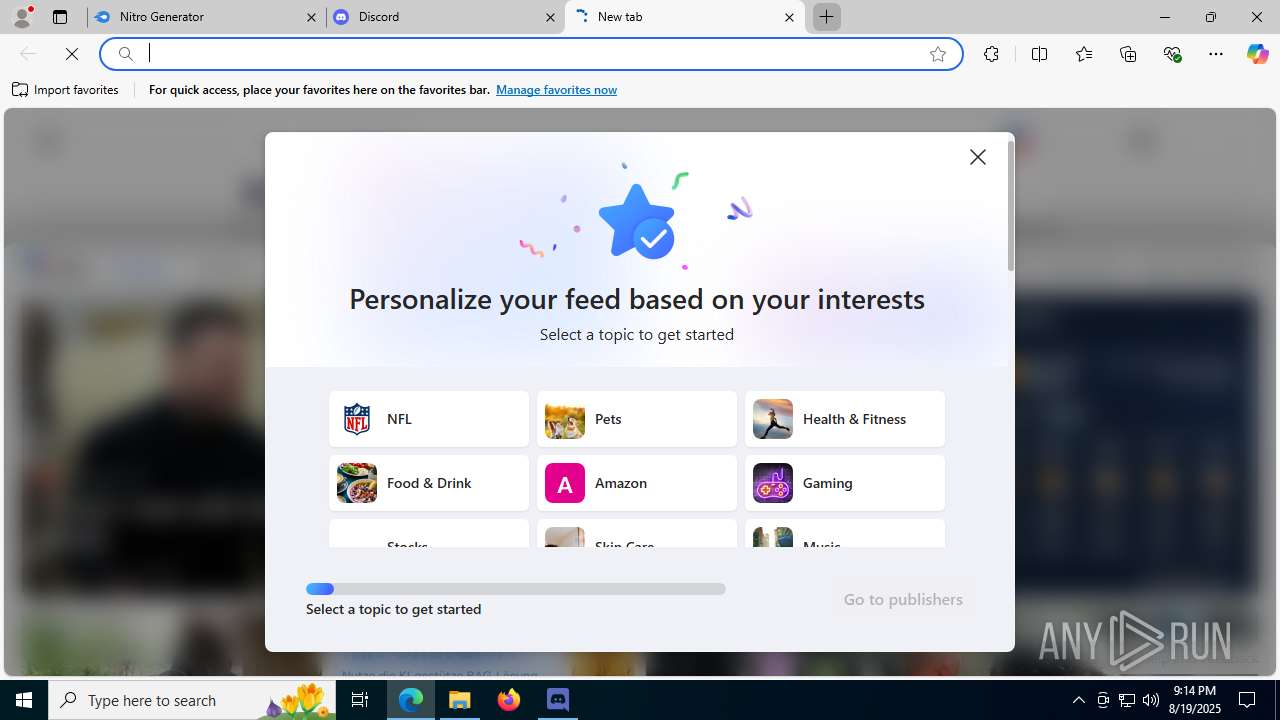Open Manage favorites now link
This screenshot has width=1280, height=720.
(556, 90)
